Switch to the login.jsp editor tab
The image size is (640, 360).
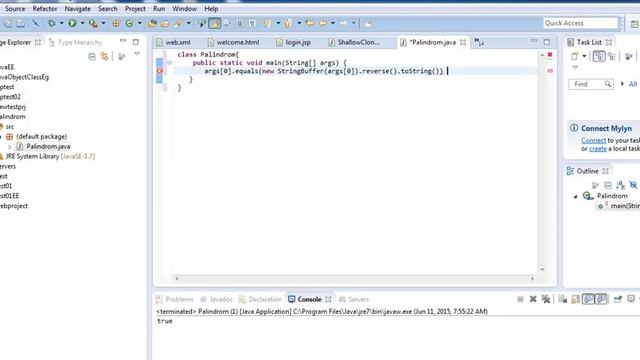[293, 42]
